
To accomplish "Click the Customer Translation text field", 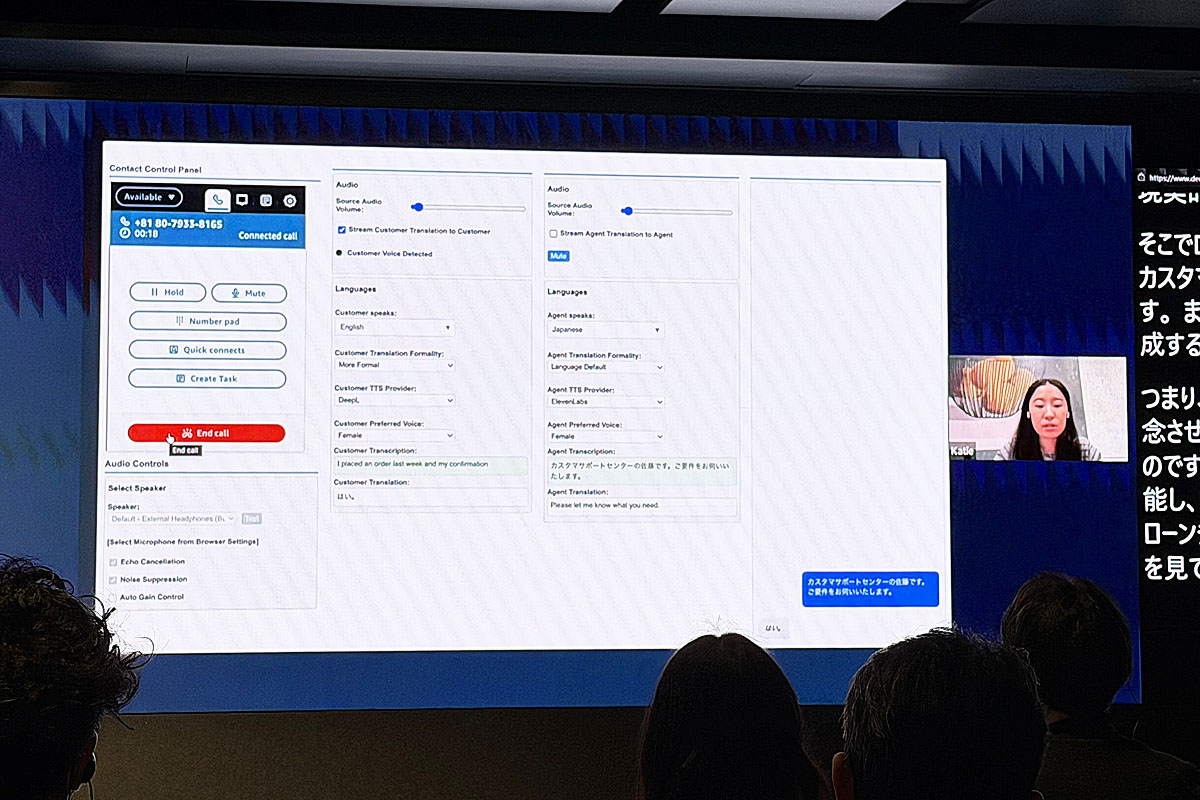I will click(x=431, y=497).
